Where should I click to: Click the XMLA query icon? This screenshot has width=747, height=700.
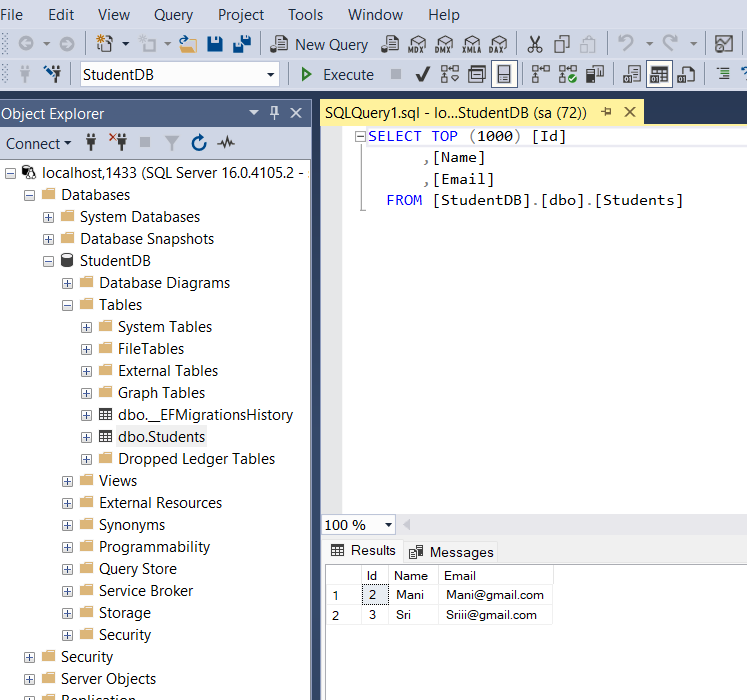pyautogui.click(x=472, y=44)
